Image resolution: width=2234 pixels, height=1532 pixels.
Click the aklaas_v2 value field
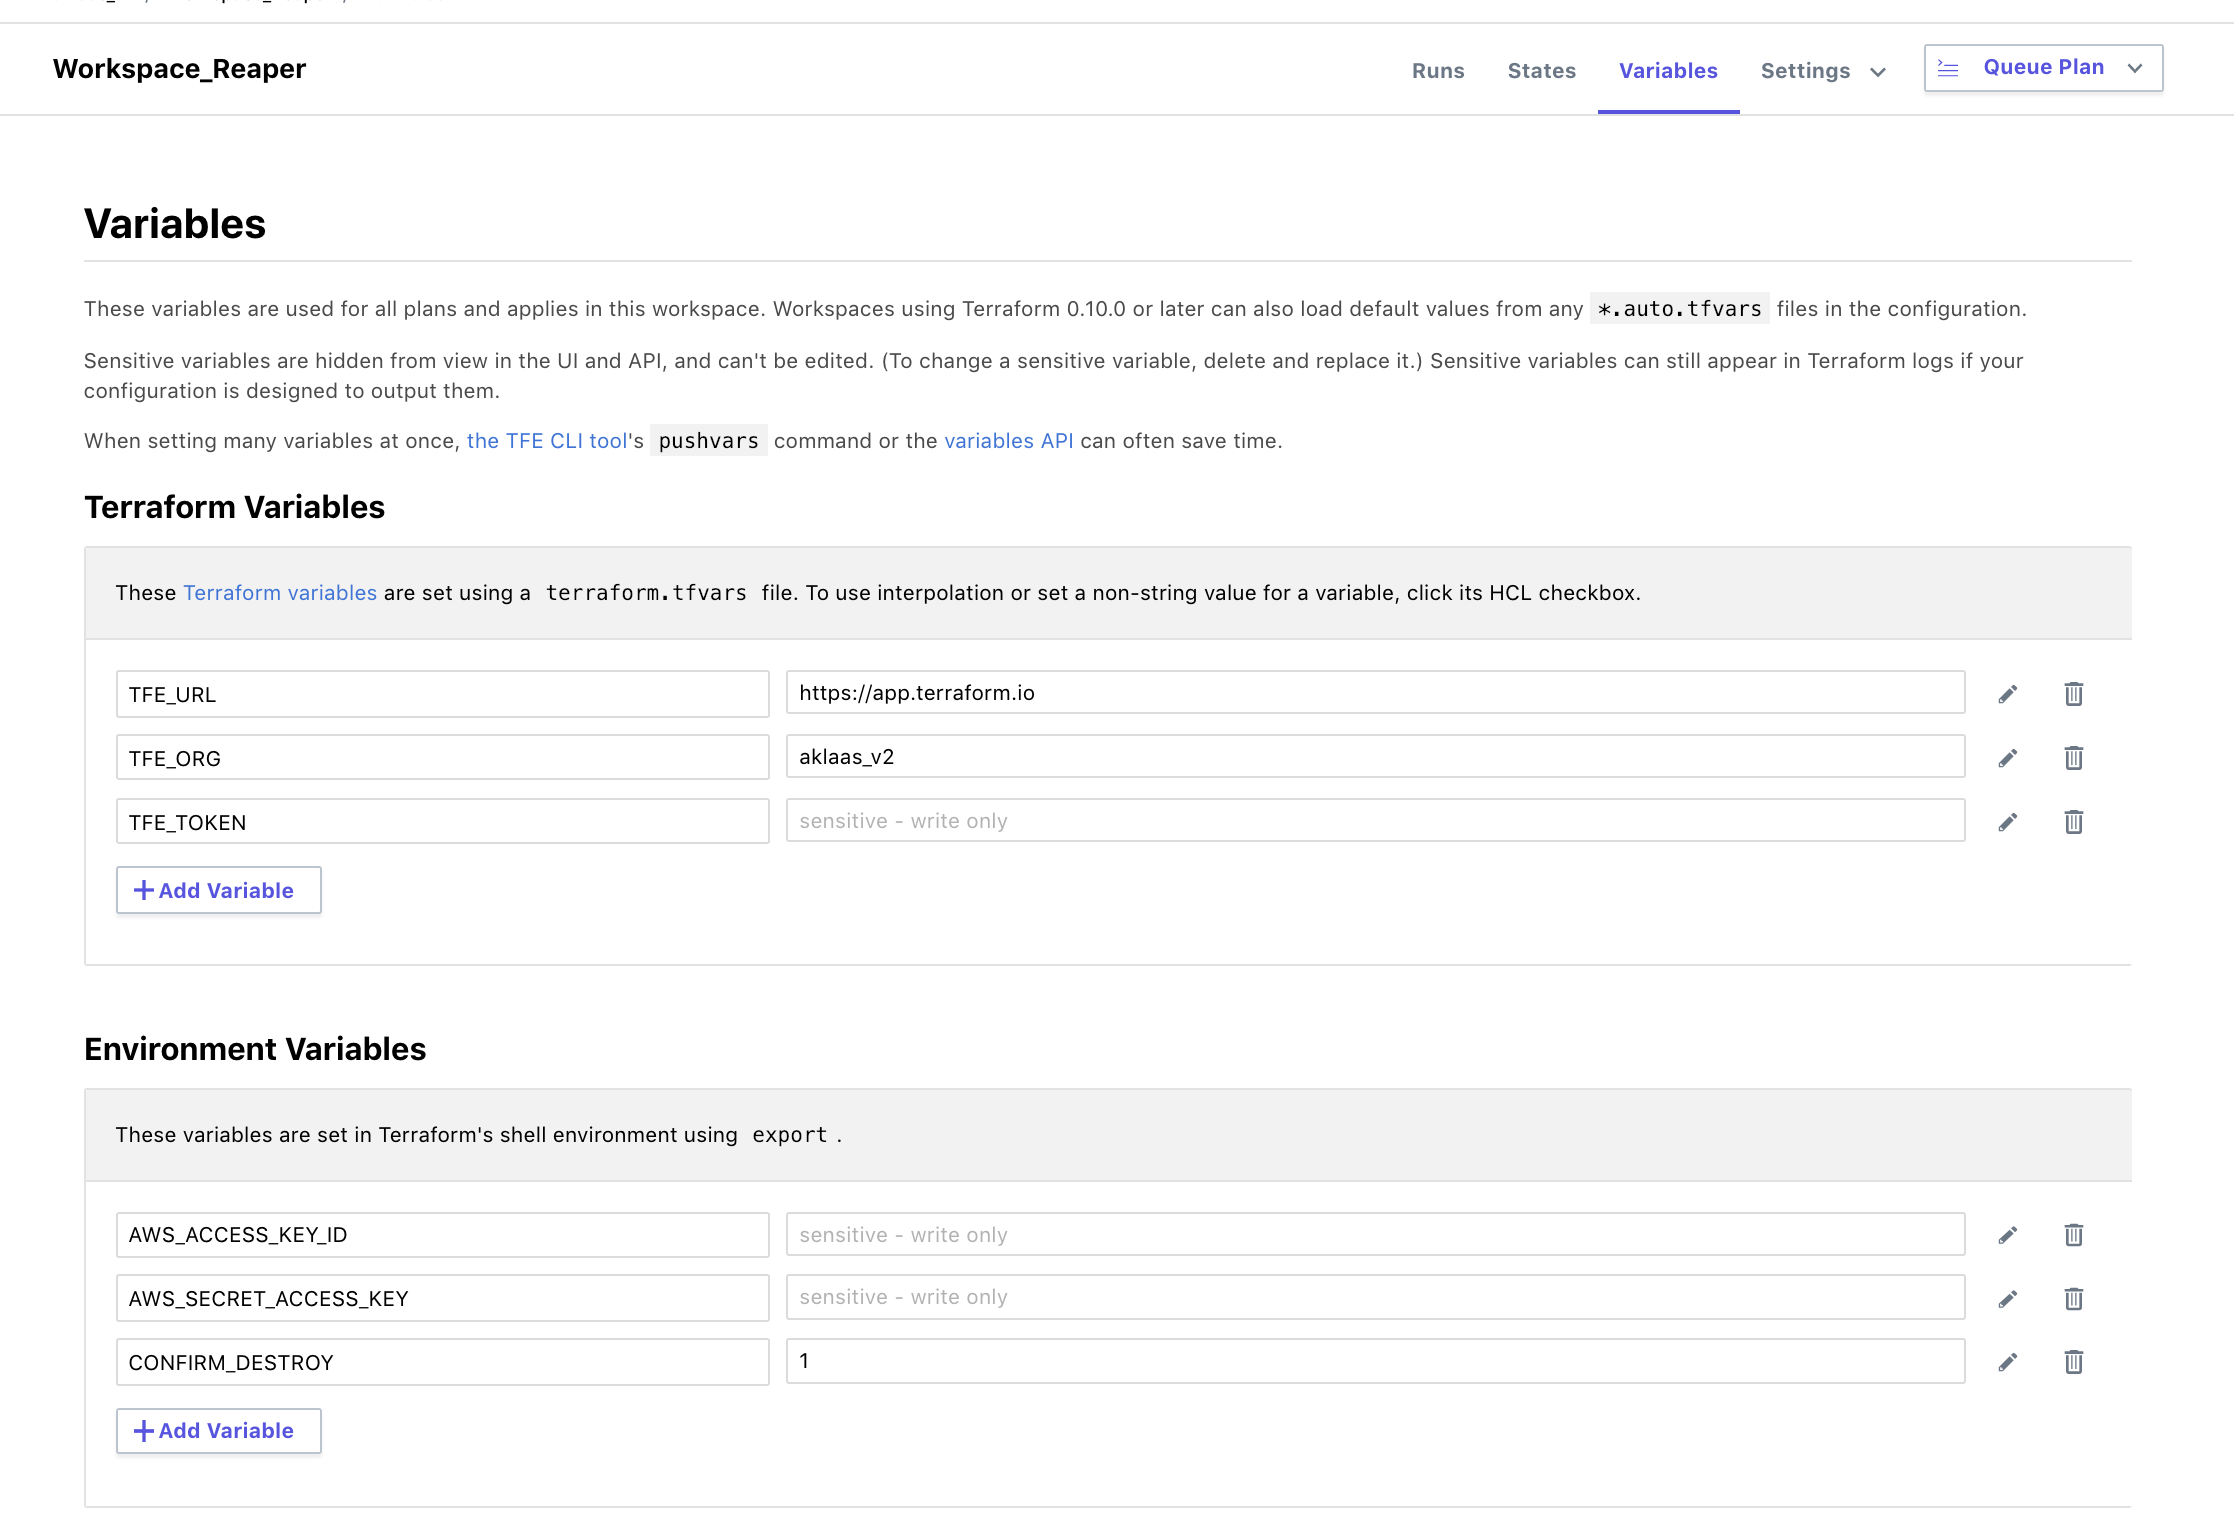coord(1374,757)
